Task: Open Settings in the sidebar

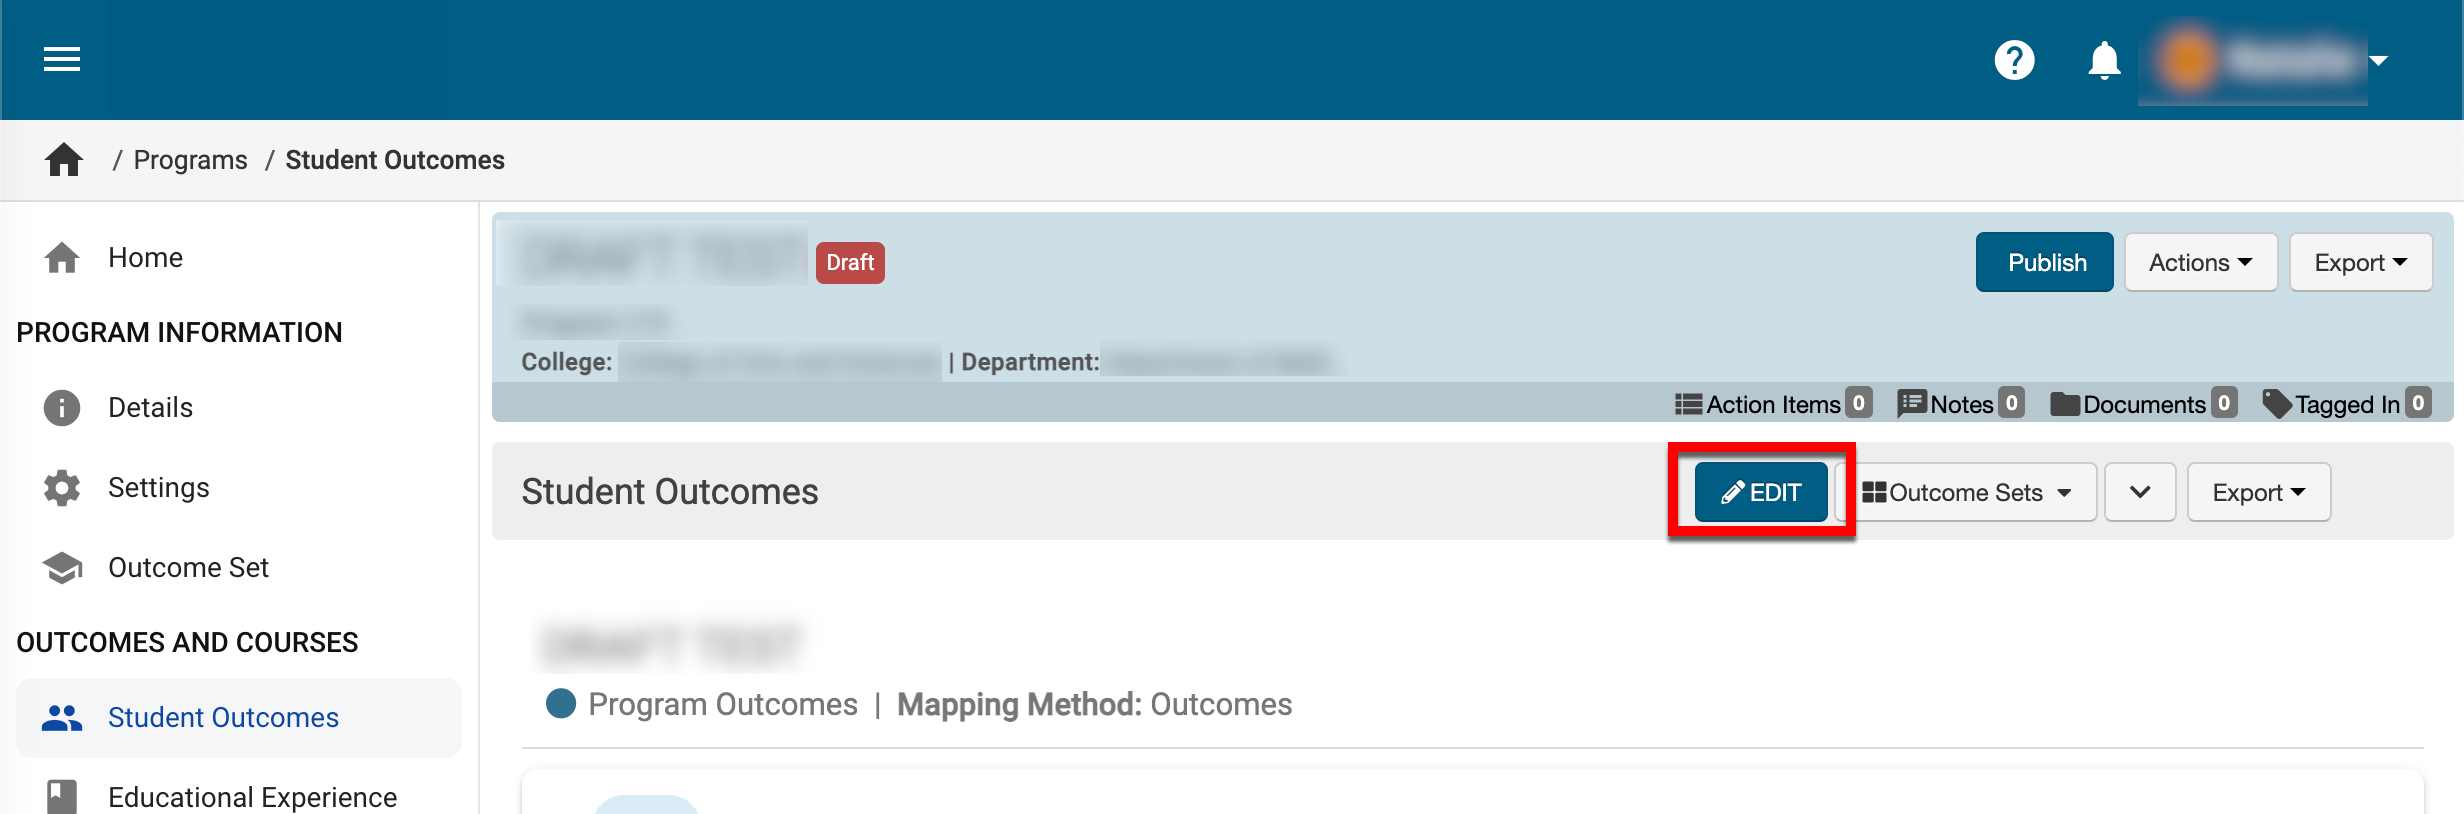Action: point(158,488)
